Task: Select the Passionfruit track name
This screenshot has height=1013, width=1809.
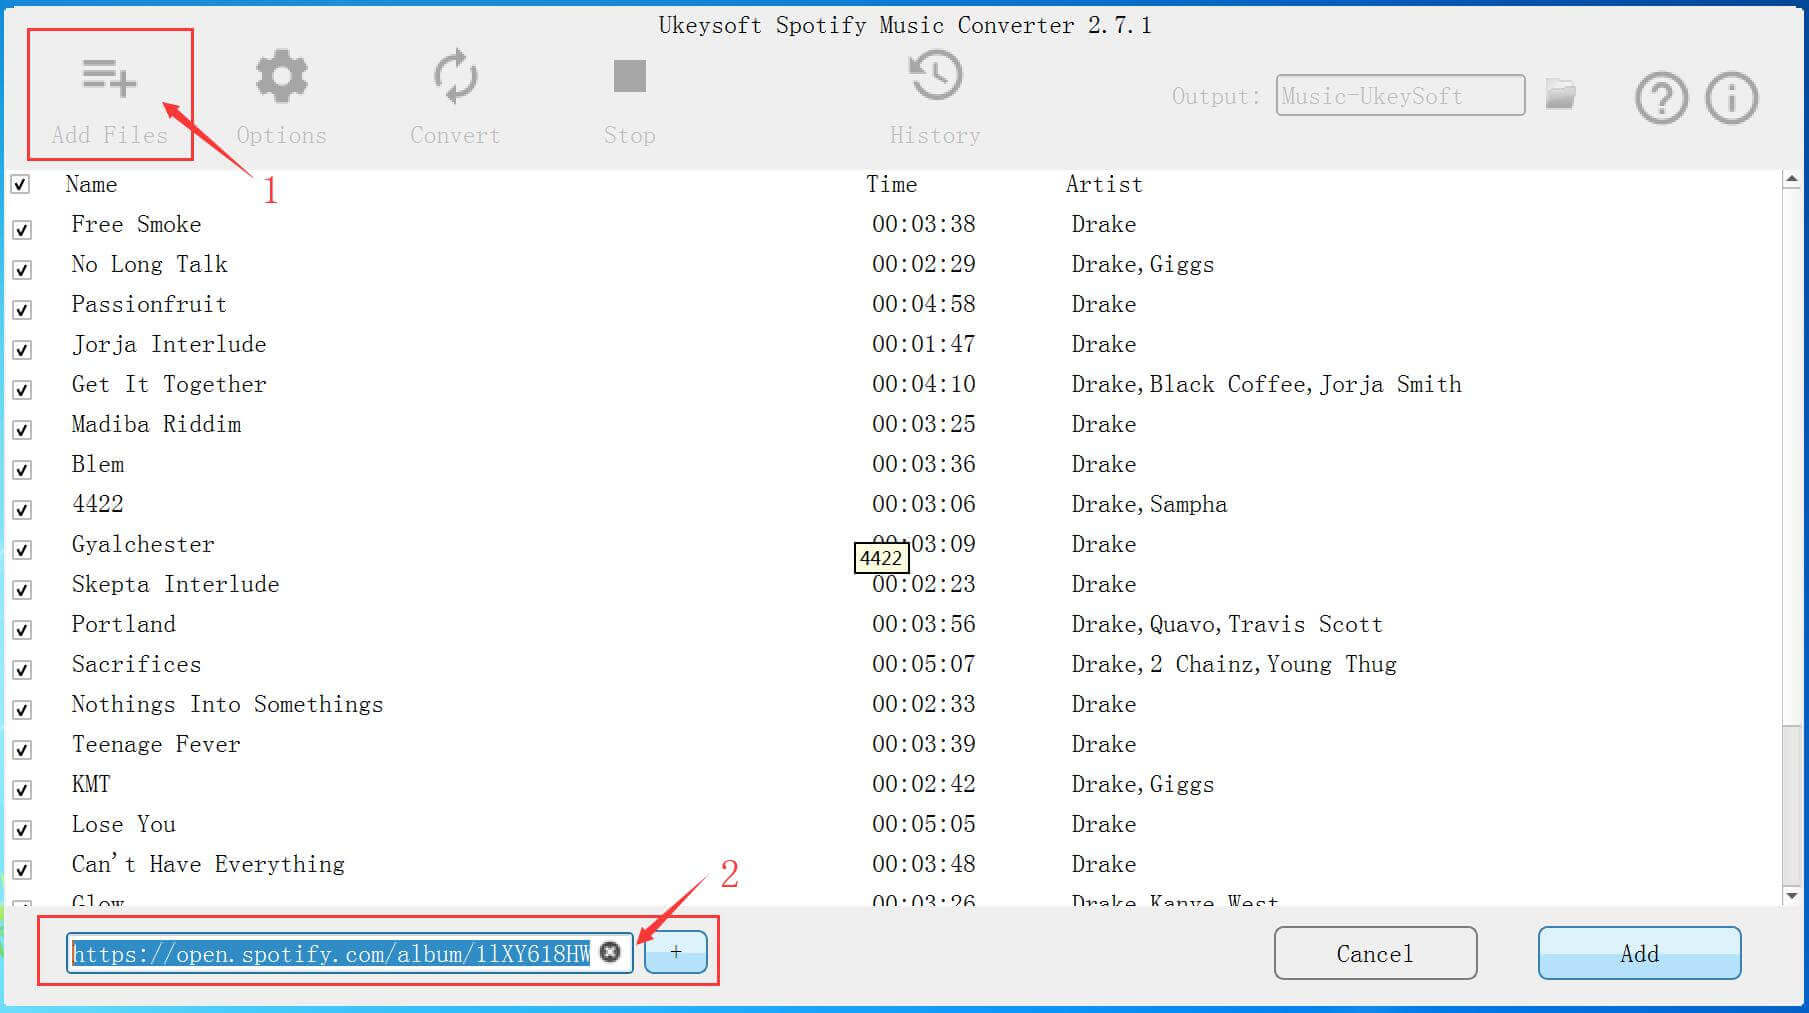Action: [x=149, y=304]
